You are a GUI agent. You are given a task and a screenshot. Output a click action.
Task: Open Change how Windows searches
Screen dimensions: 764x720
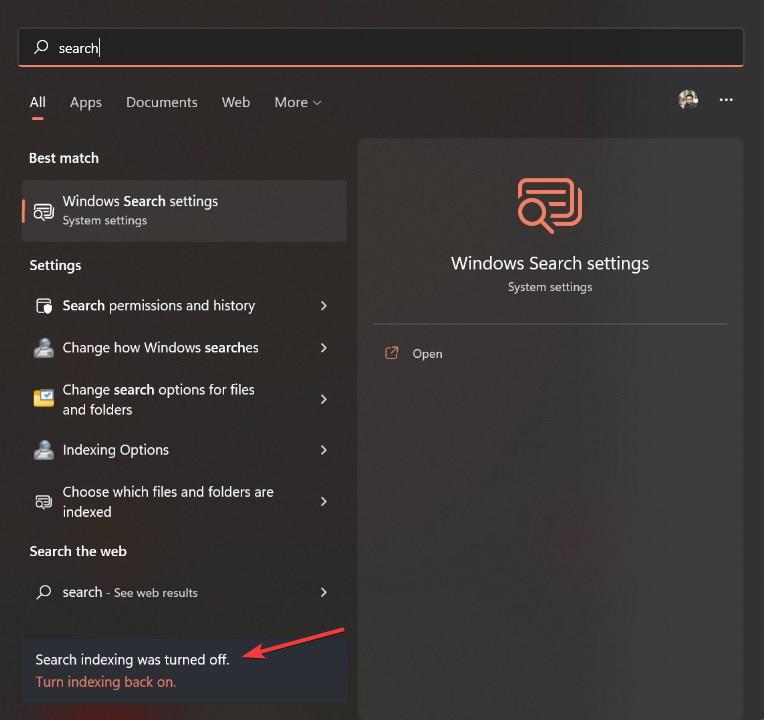(x=184, y=347)
